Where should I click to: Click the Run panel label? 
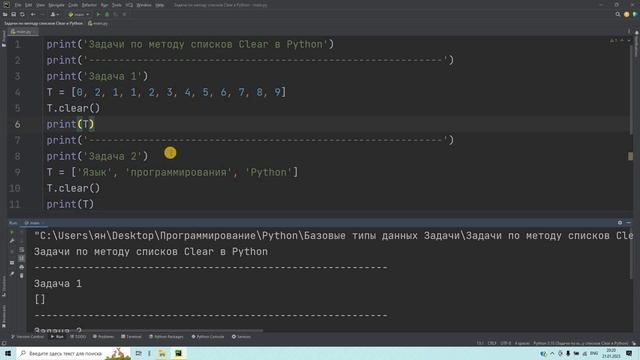coord(13,223)
